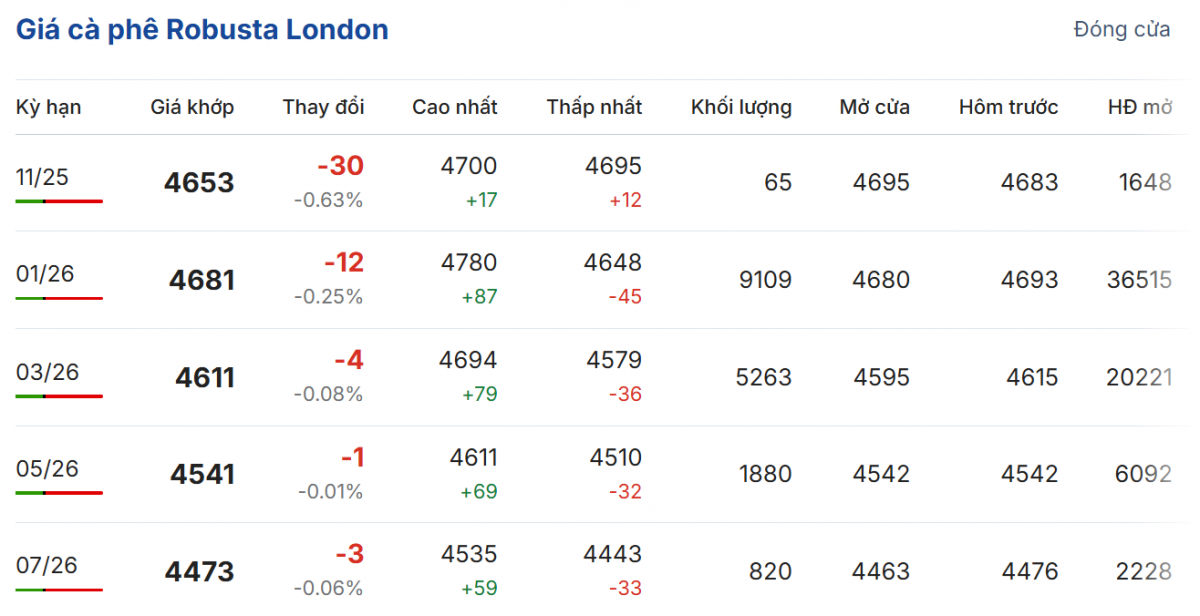1200x616 pixels.
Task: Open the 01/26 contract row
Action: 45,274
